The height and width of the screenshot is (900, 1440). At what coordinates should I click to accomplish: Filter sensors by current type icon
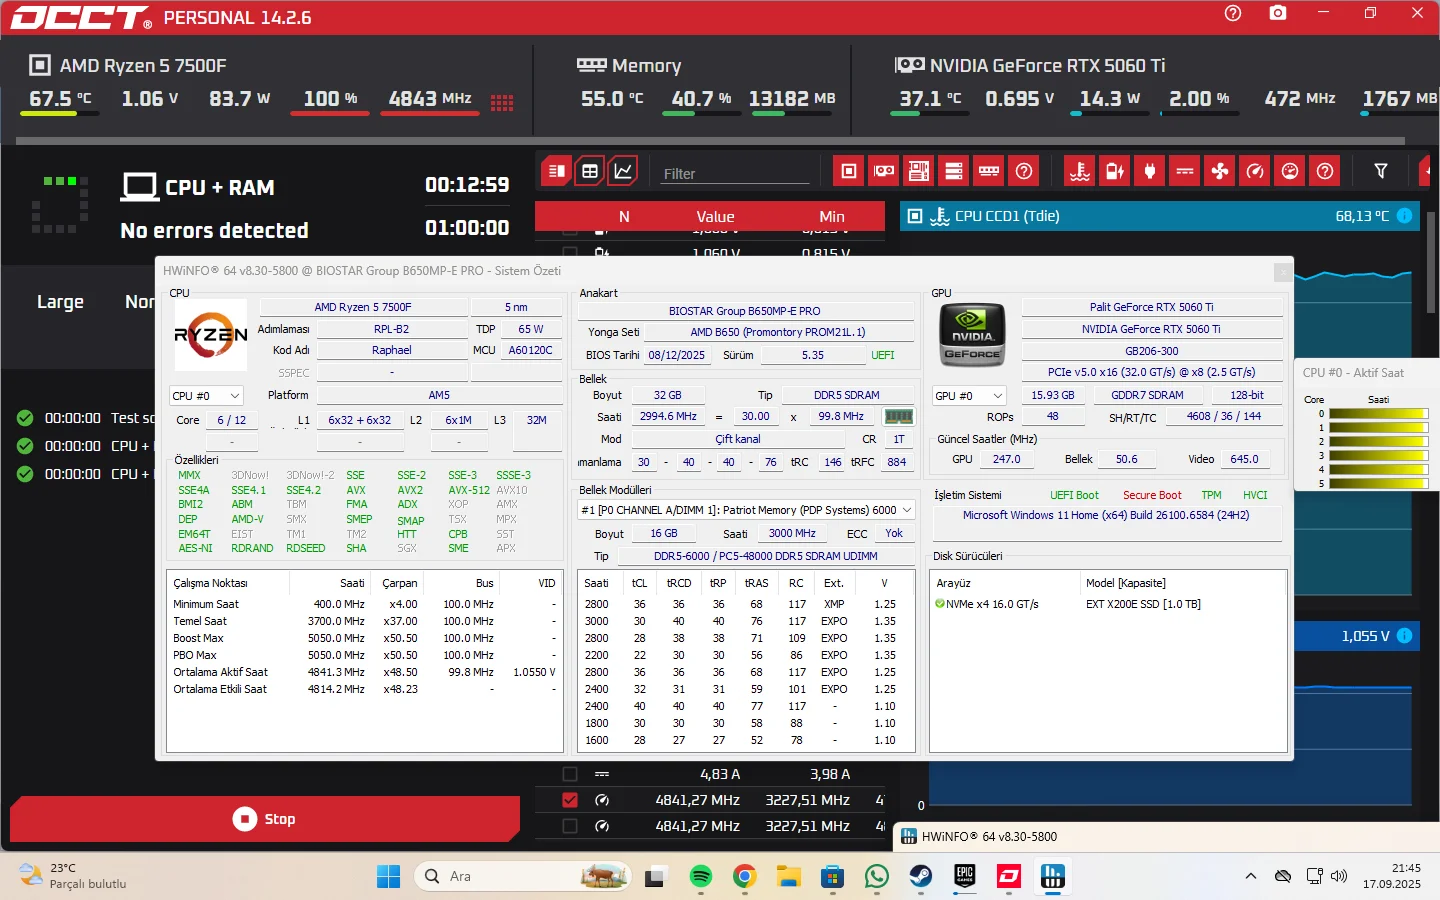(x=1185, y=171)
